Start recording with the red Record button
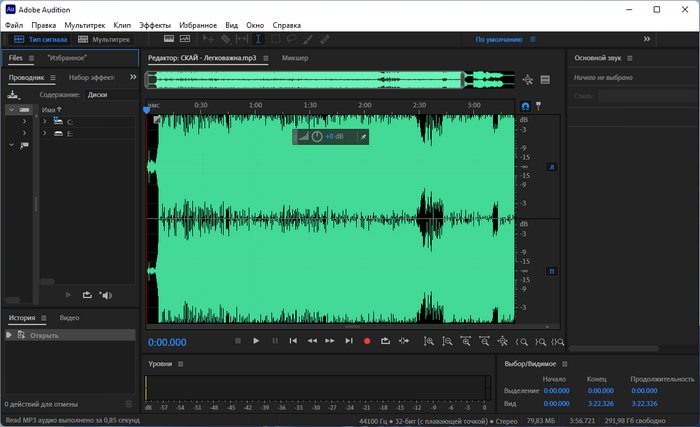Viewport: 700px width, 427px height. [367, 341]
